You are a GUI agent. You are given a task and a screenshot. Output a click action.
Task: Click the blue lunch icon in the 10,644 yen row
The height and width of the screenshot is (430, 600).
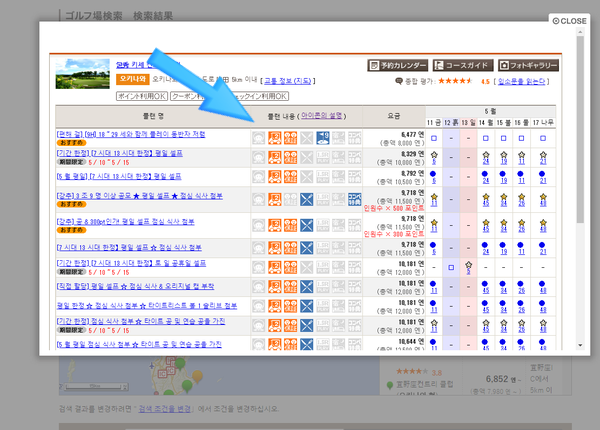(x=307, y=344)
